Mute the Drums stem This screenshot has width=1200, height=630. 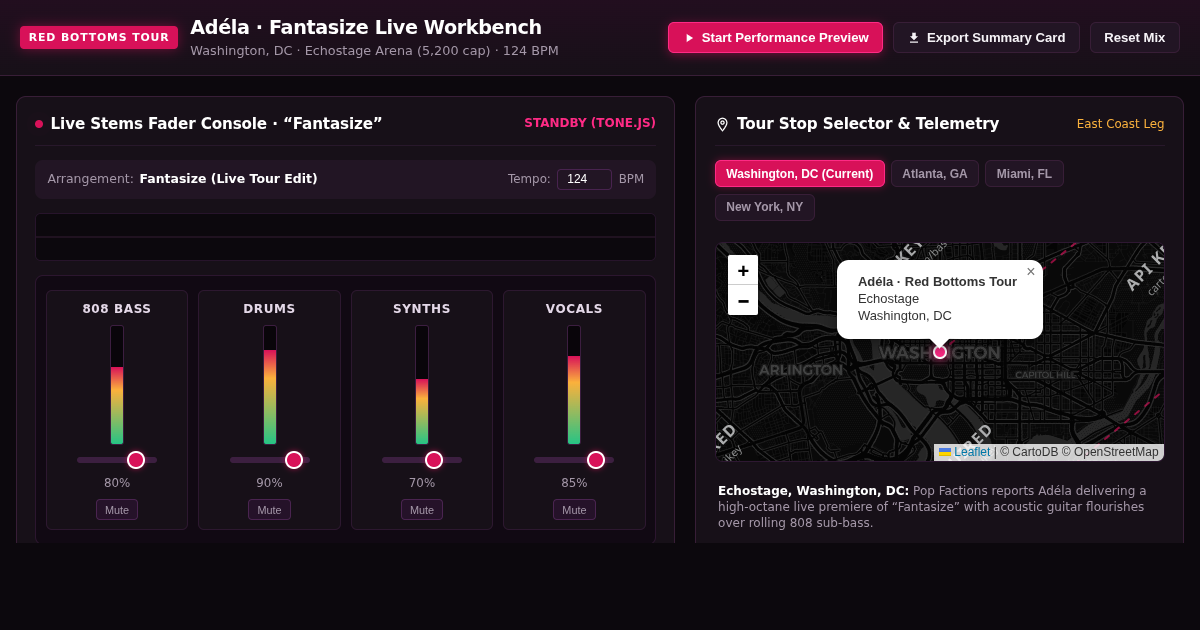(x=269, y=510)
